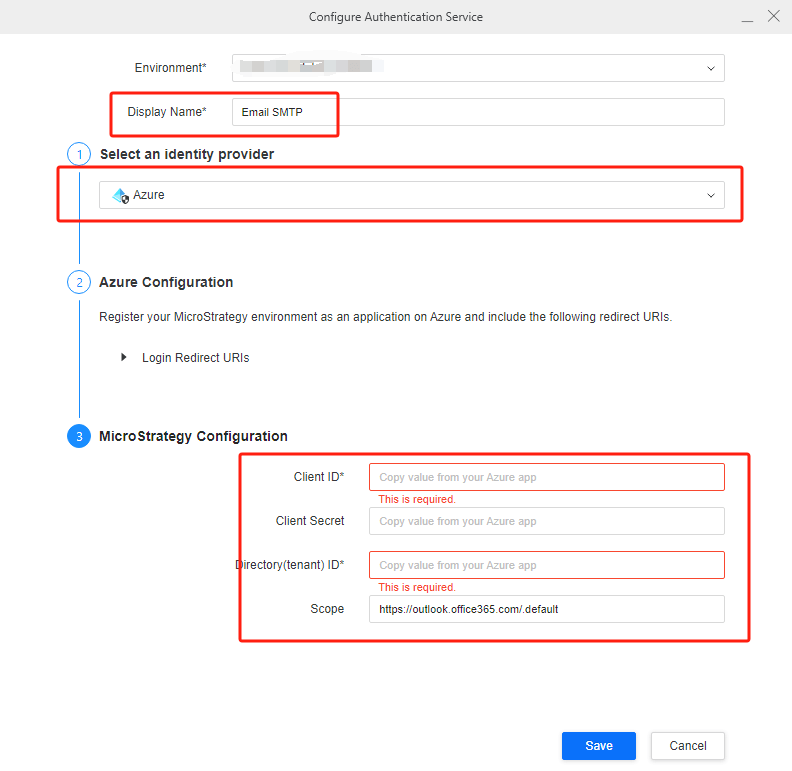Screen dimensions: 792x771
Task: Close the Configure Authentication Service dialog
Action: click(x=773, y=17)
